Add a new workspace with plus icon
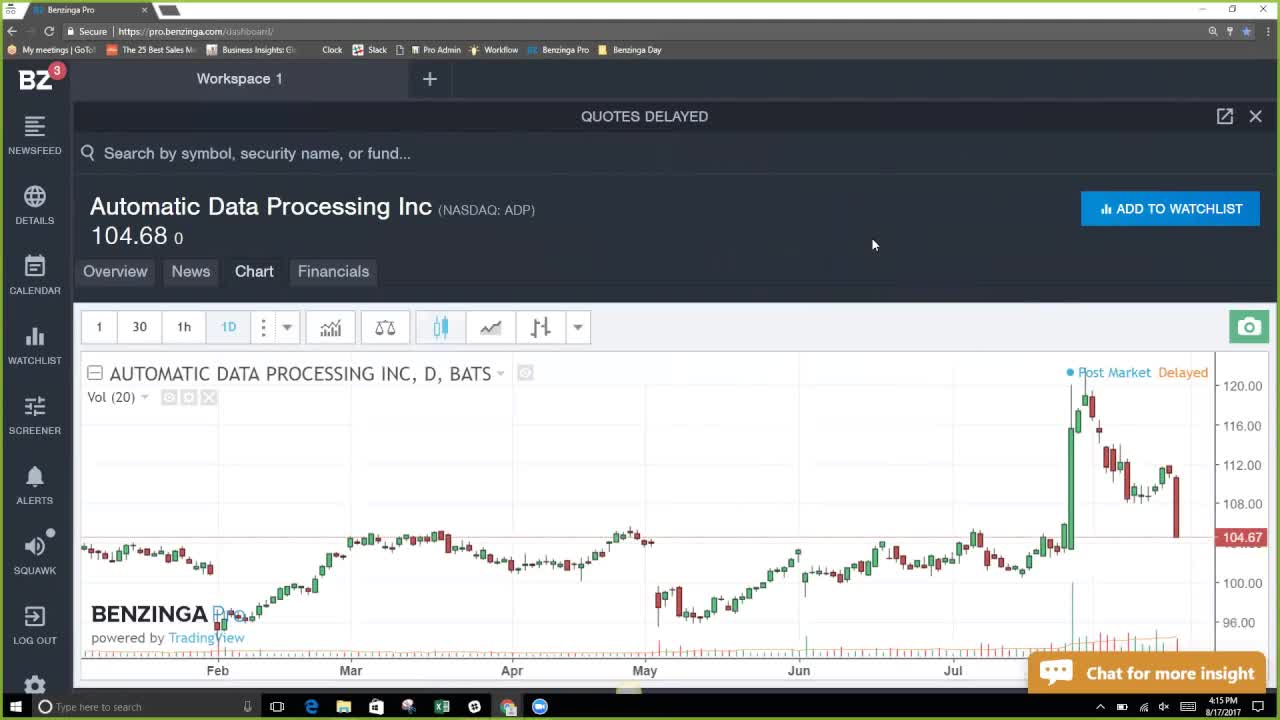Screen dimensions: 1280x720 430,79
